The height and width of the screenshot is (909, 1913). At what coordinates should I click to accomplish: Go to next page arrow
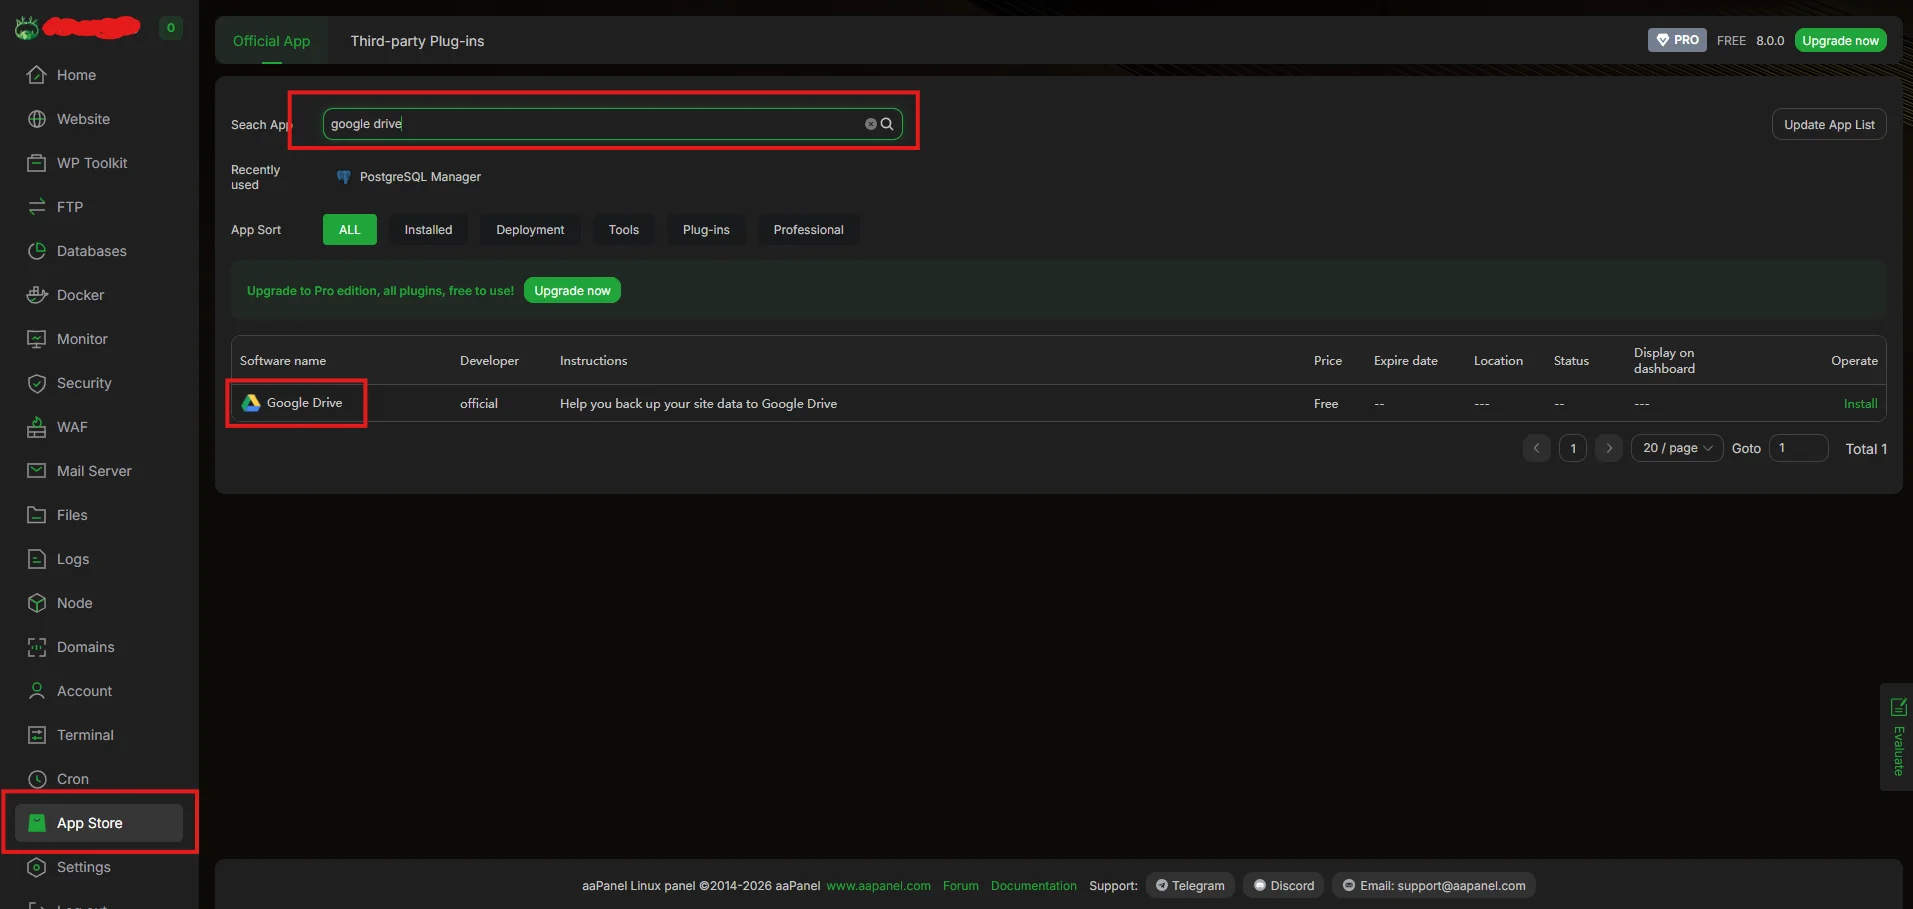coord(1609,448)
